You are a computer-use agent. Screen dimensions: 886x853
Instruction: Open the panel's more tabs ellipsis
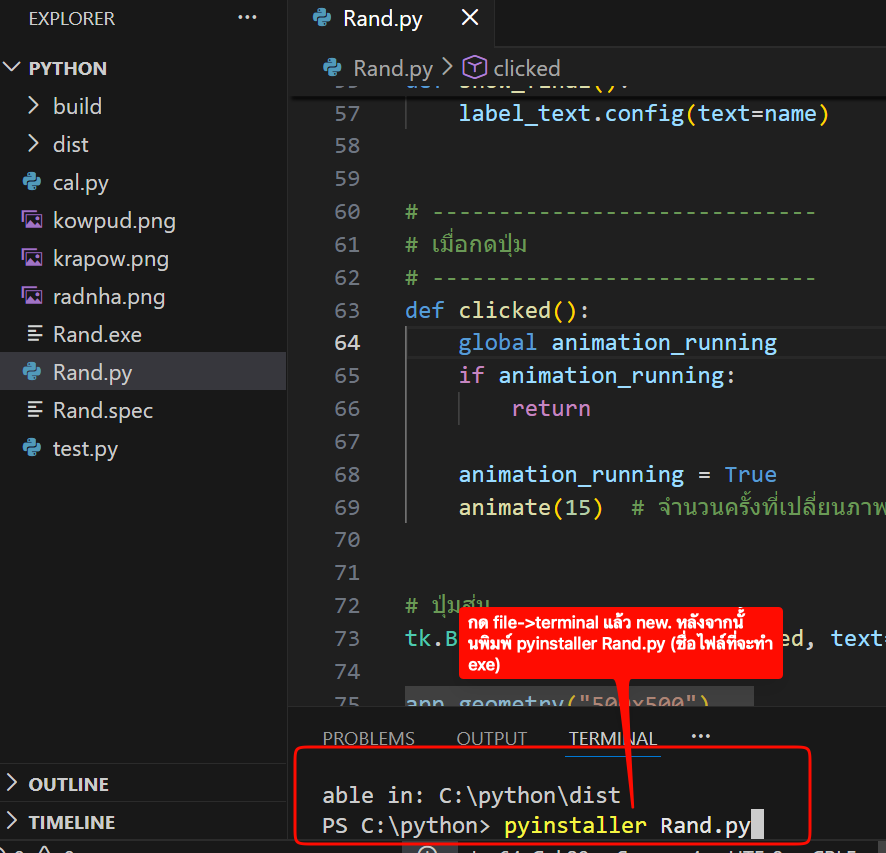(x=700, y=737)
